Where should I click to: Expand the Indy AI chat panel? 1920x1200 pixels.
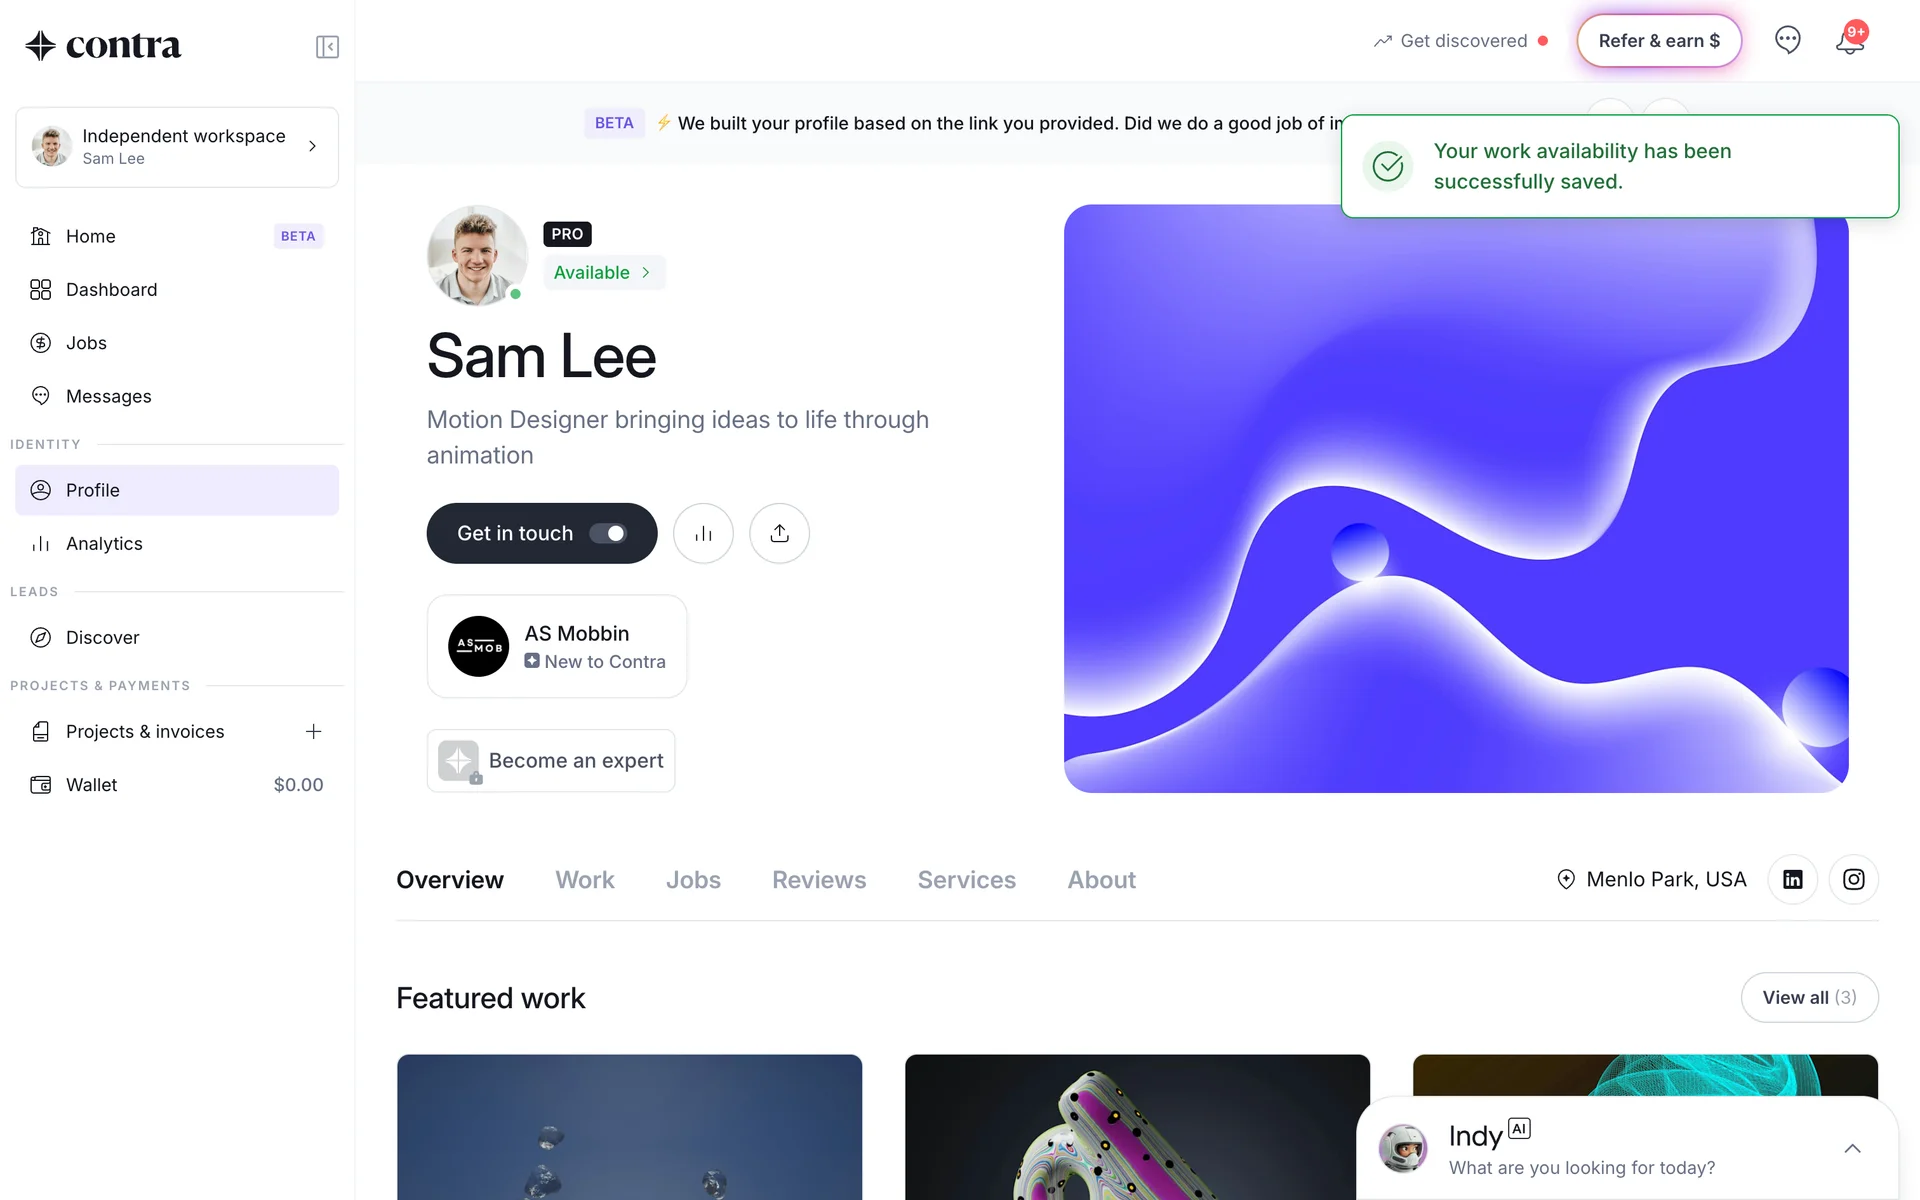point(1852,1148)
